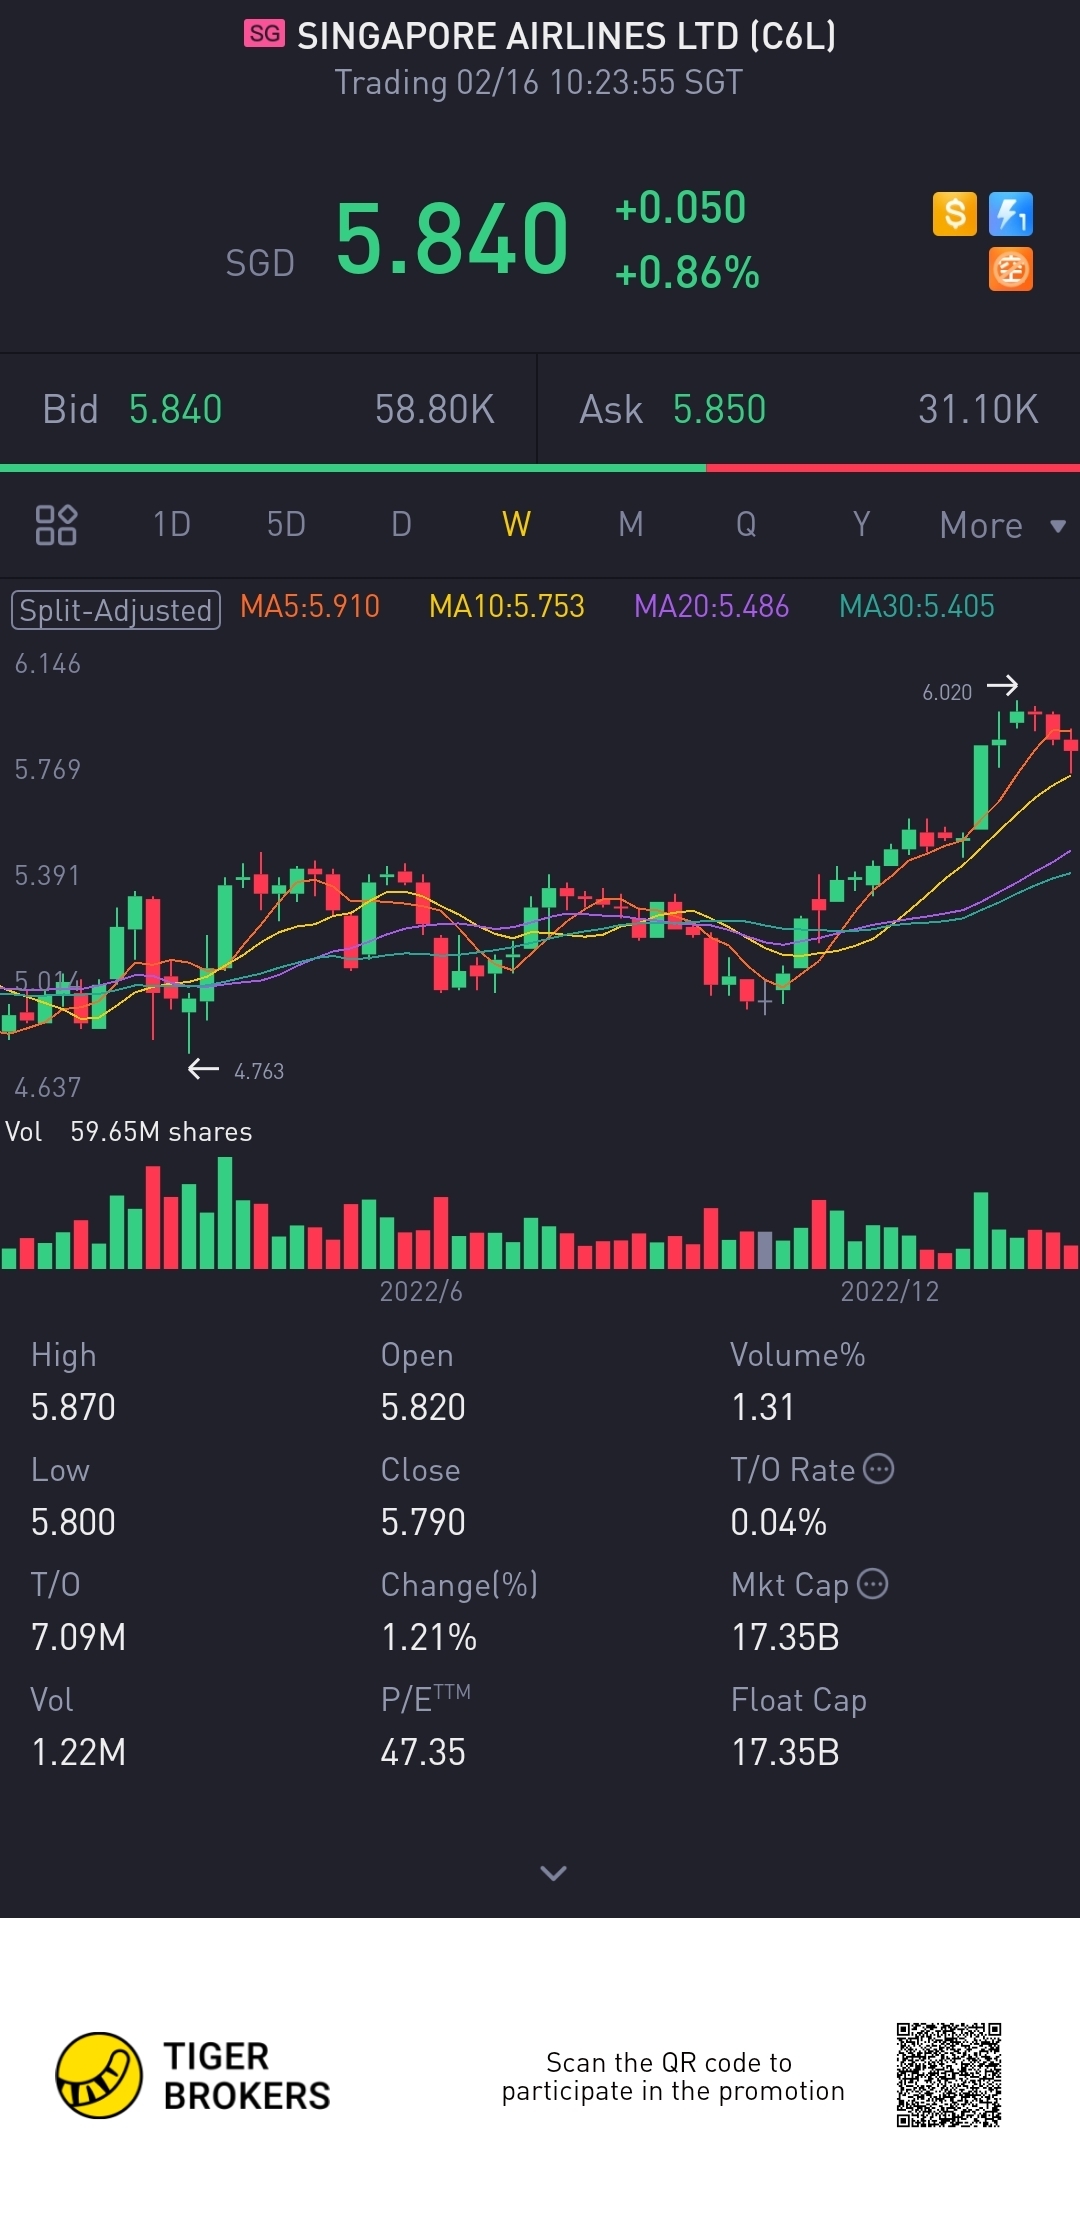The image size is (1080, 2234).
Task: Tap the blue lightning bolt icon
Action: [1010, 214]
